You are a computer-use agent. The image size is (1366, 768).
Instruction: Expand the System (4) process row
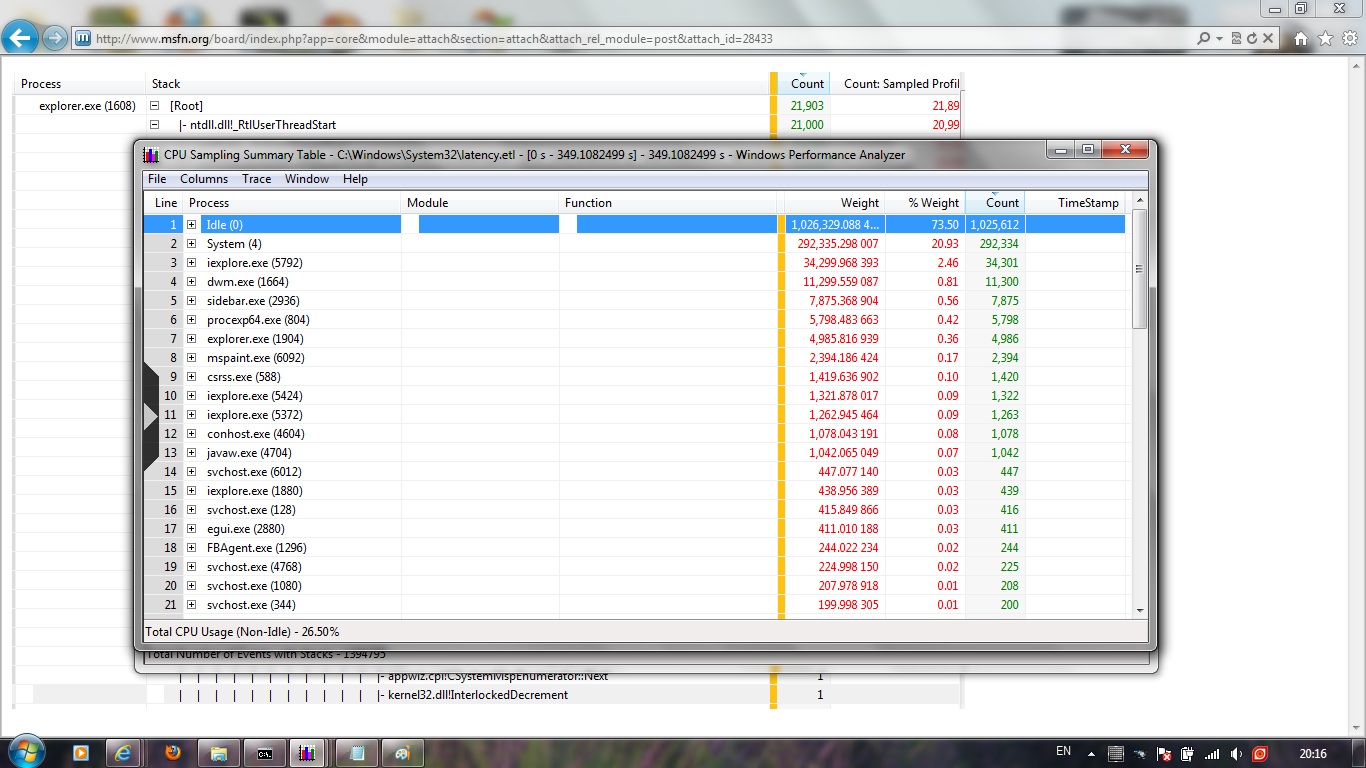[x=191, y=244]
